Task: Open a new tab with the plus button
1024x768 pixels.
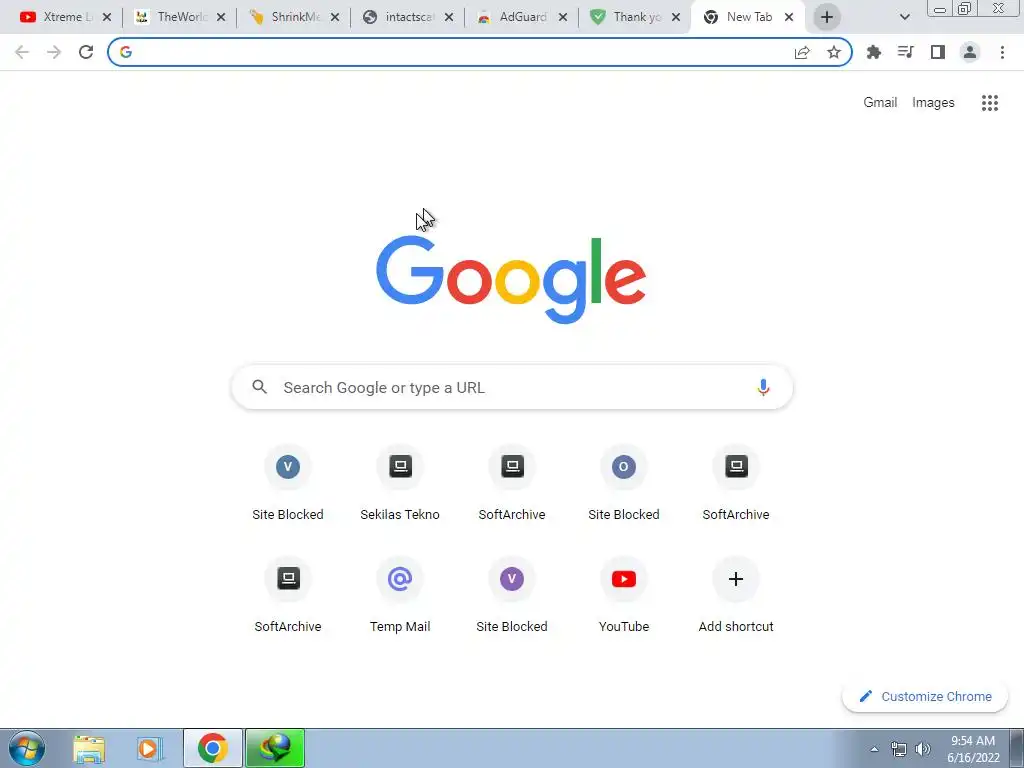Action: [827, 17]
